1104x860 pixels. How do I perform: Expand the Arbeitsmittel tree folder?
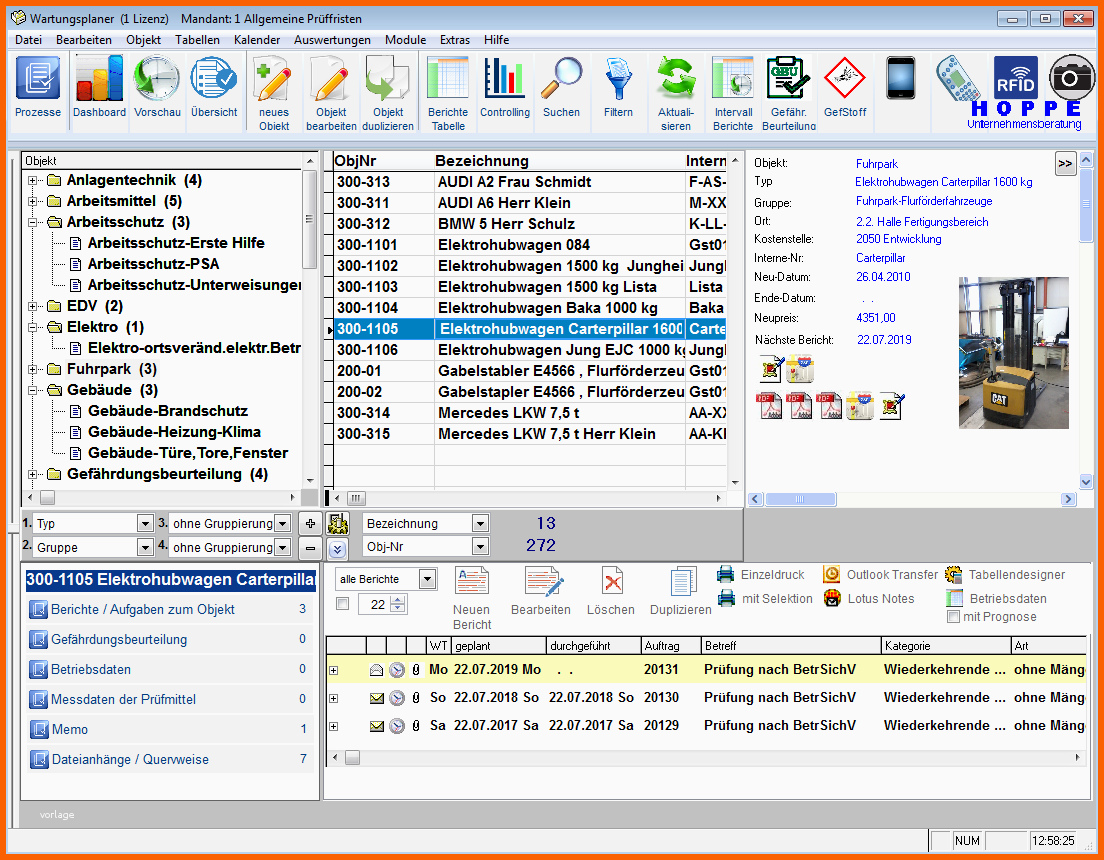32,201
